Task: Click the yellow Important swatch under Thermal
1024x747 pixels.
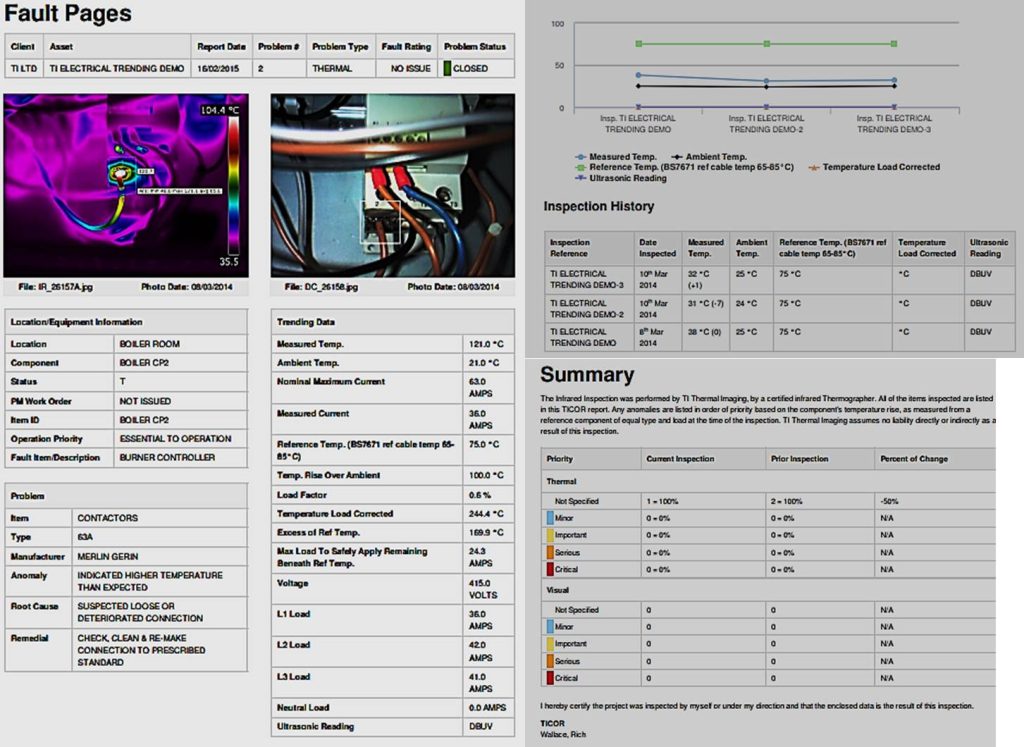Action: click(550, 535)
